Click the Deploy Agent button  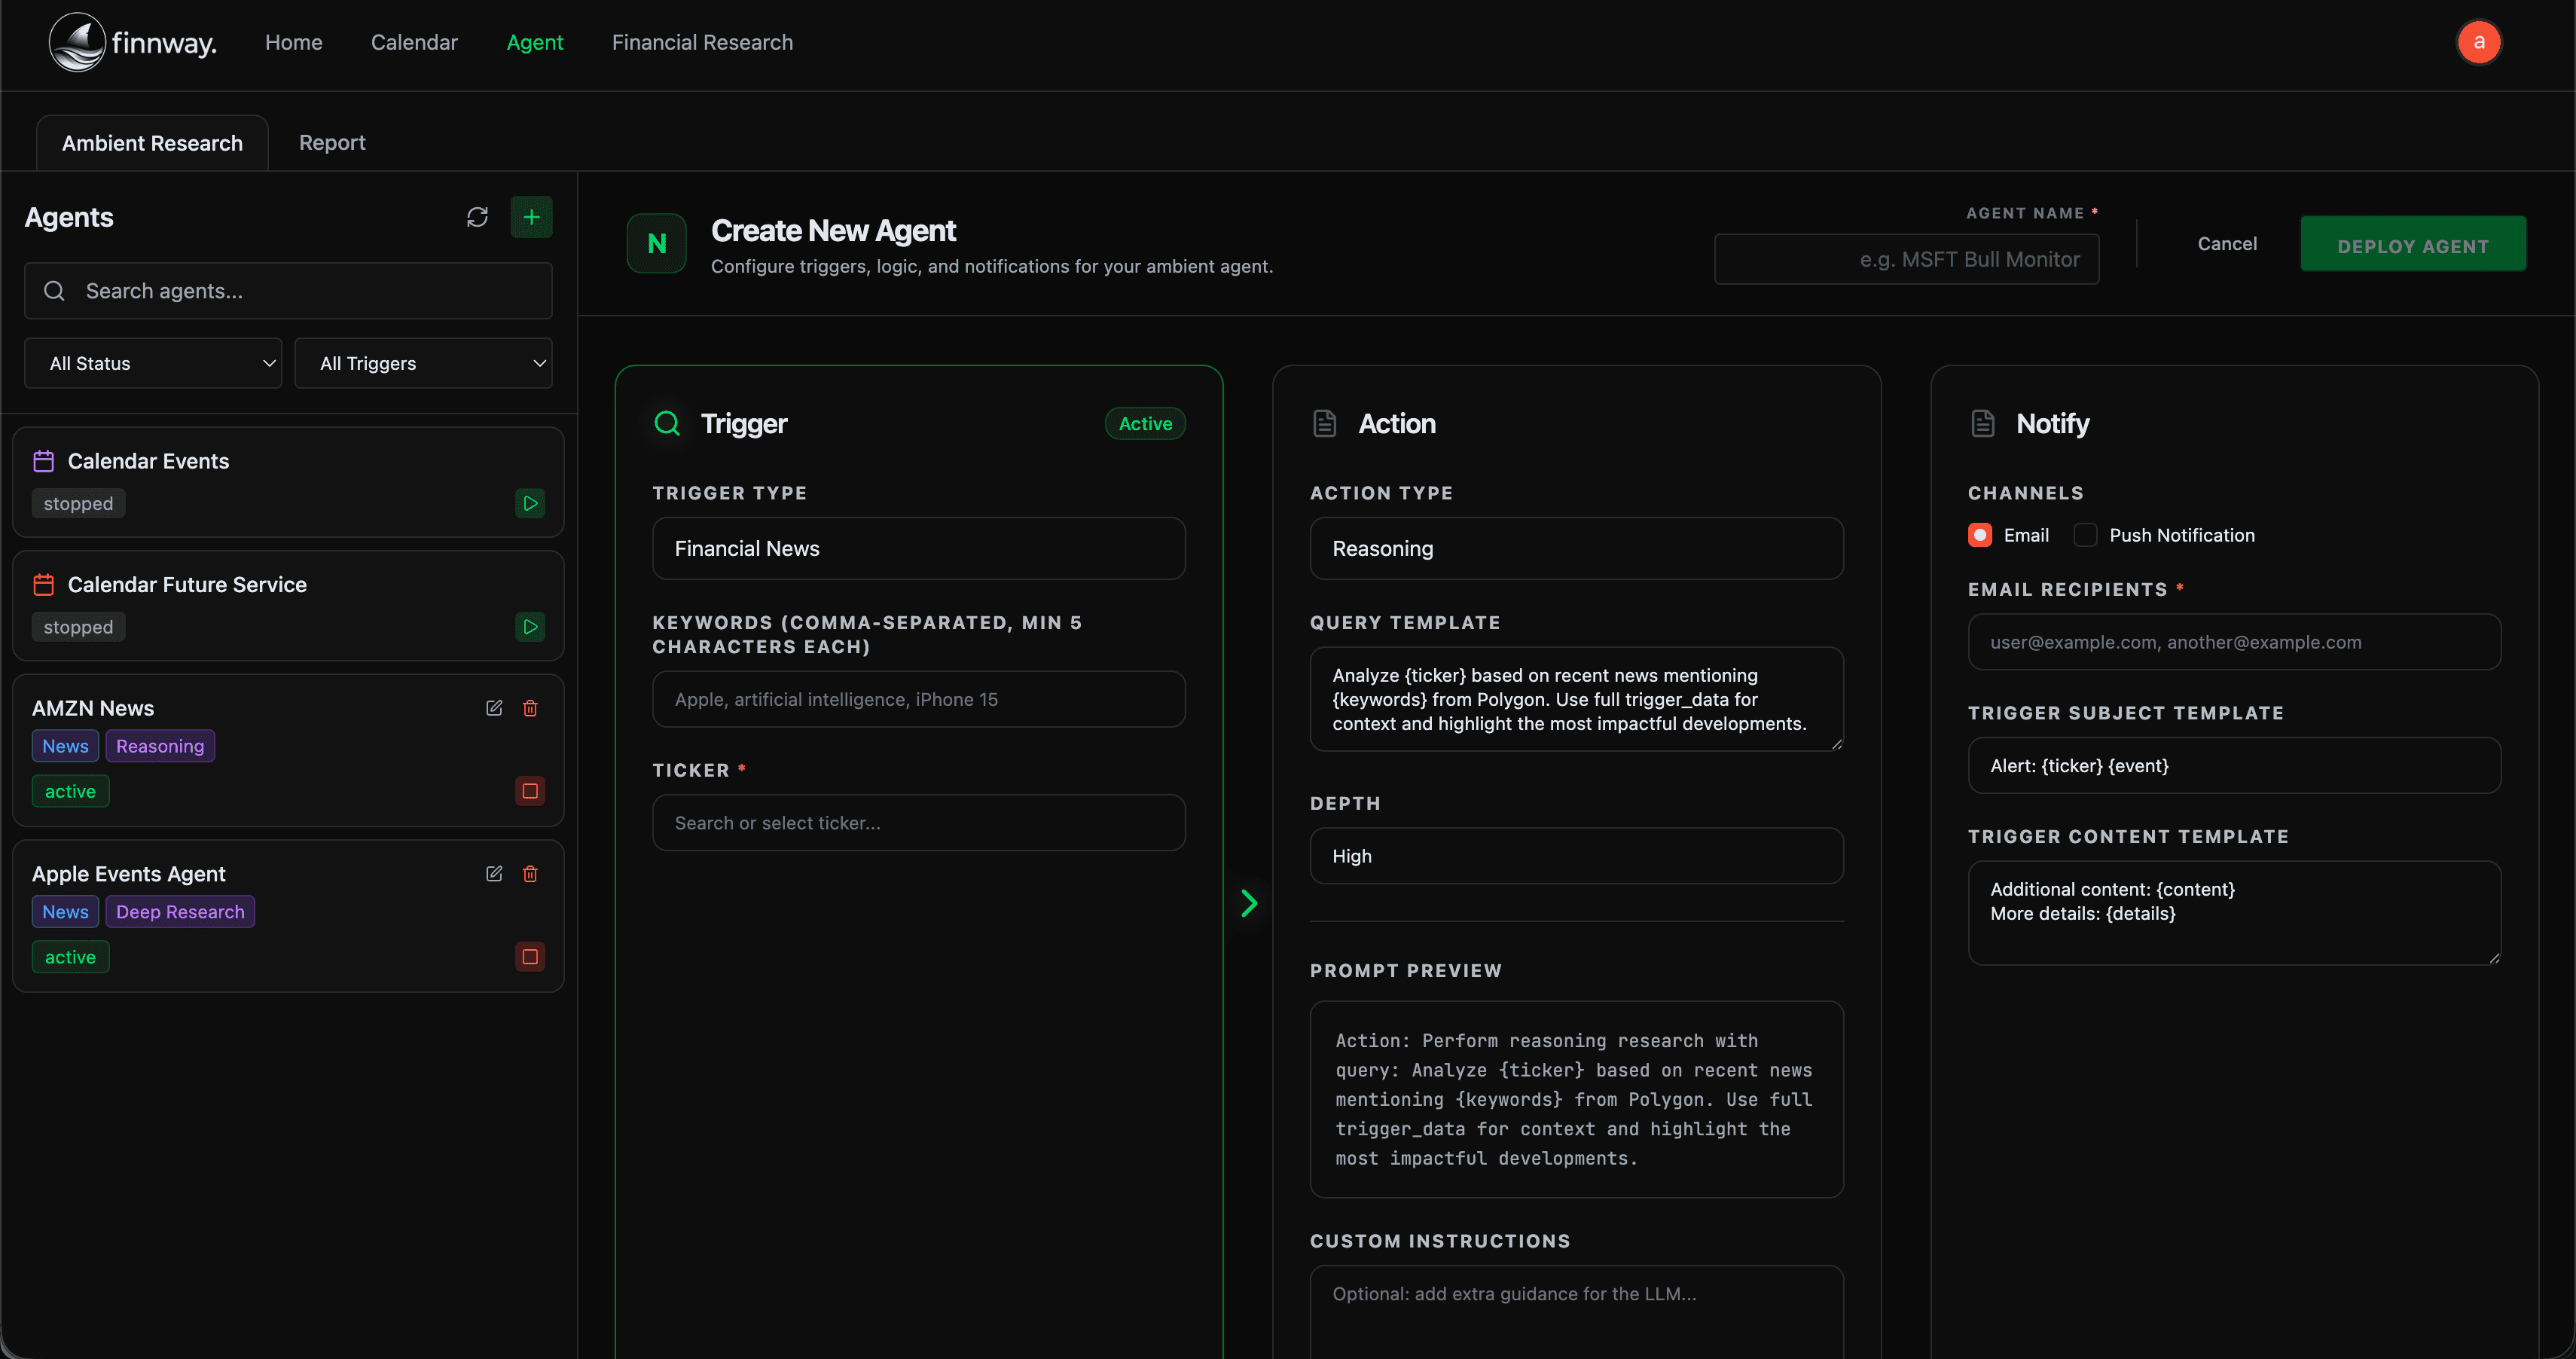[2412, 245]
